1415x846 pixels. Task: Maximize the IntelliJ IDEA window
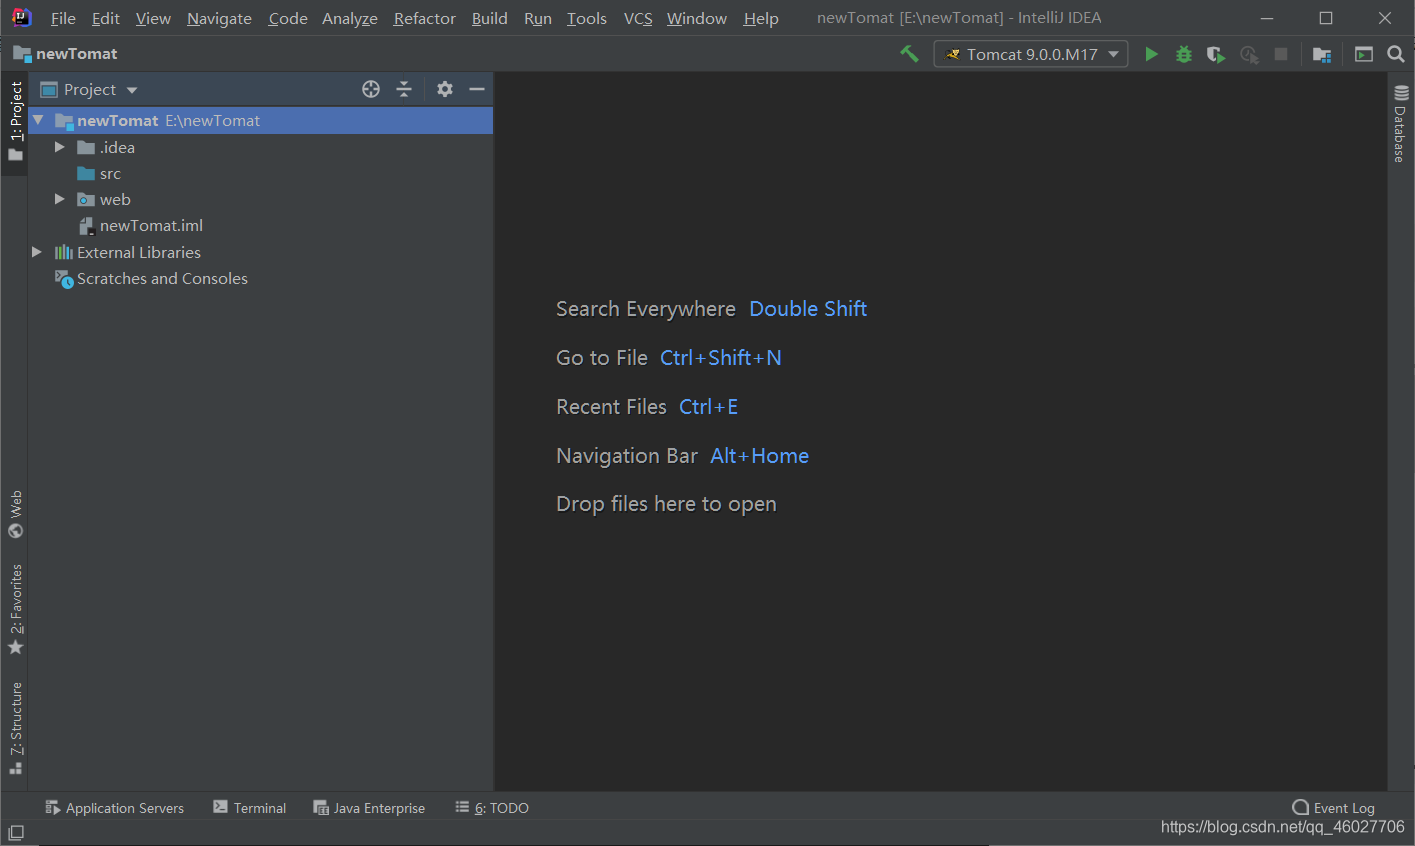coord(1326,18)
